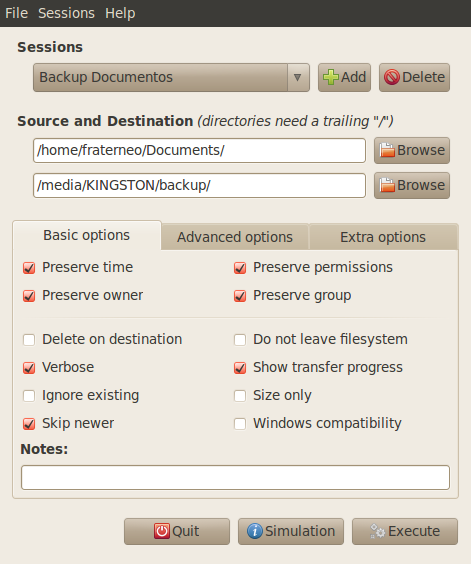Click the green plus Add session icon
The image size is (471, 564).
pos(331,77)
